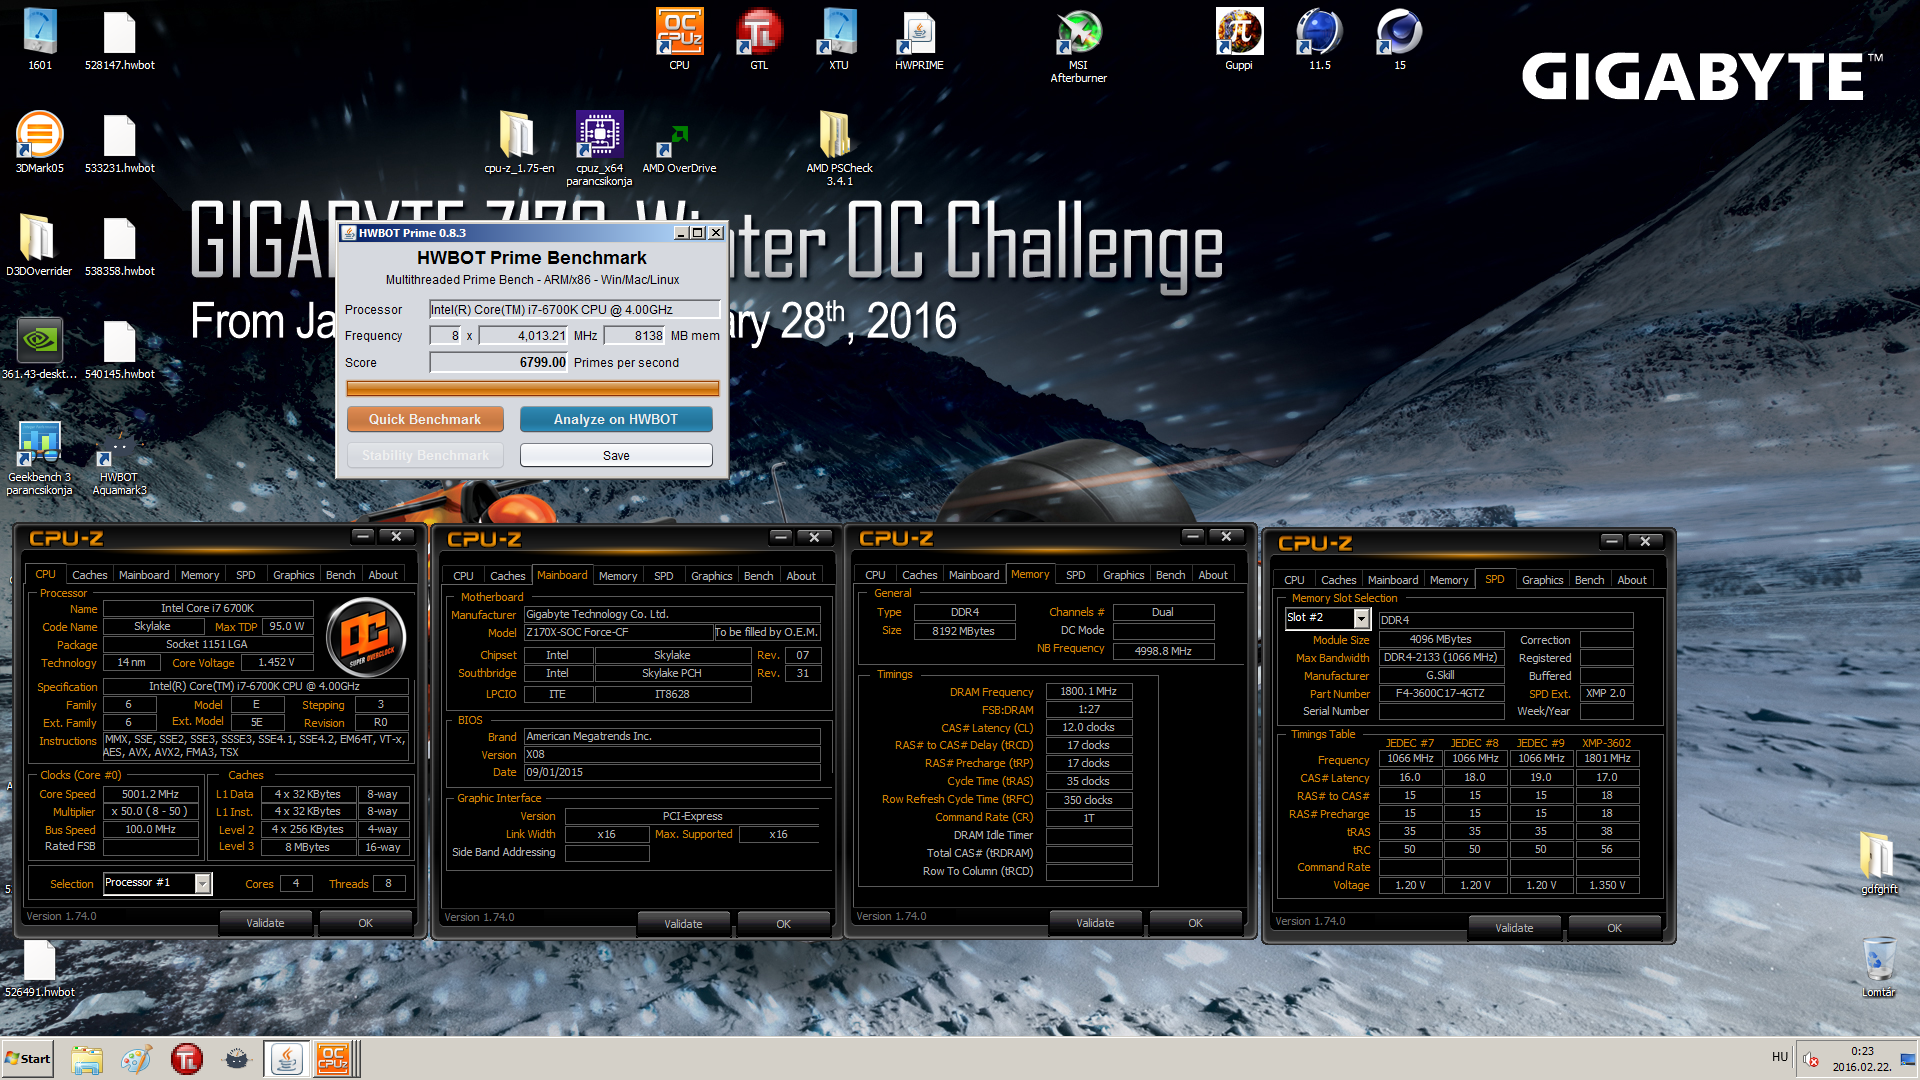Open MSI Afterburner desktop shortcut
The height and width of the screenshot is (1080, 1920).
[1078, 46]
